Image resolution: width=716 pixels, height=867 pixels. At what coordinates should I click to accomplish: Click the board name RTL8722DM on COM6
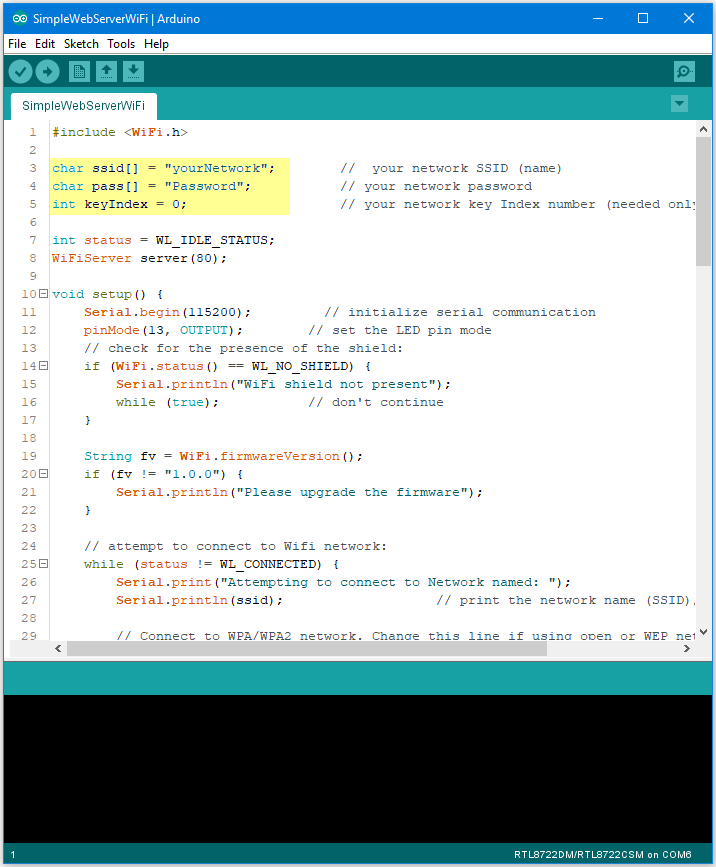click(603, 854)
